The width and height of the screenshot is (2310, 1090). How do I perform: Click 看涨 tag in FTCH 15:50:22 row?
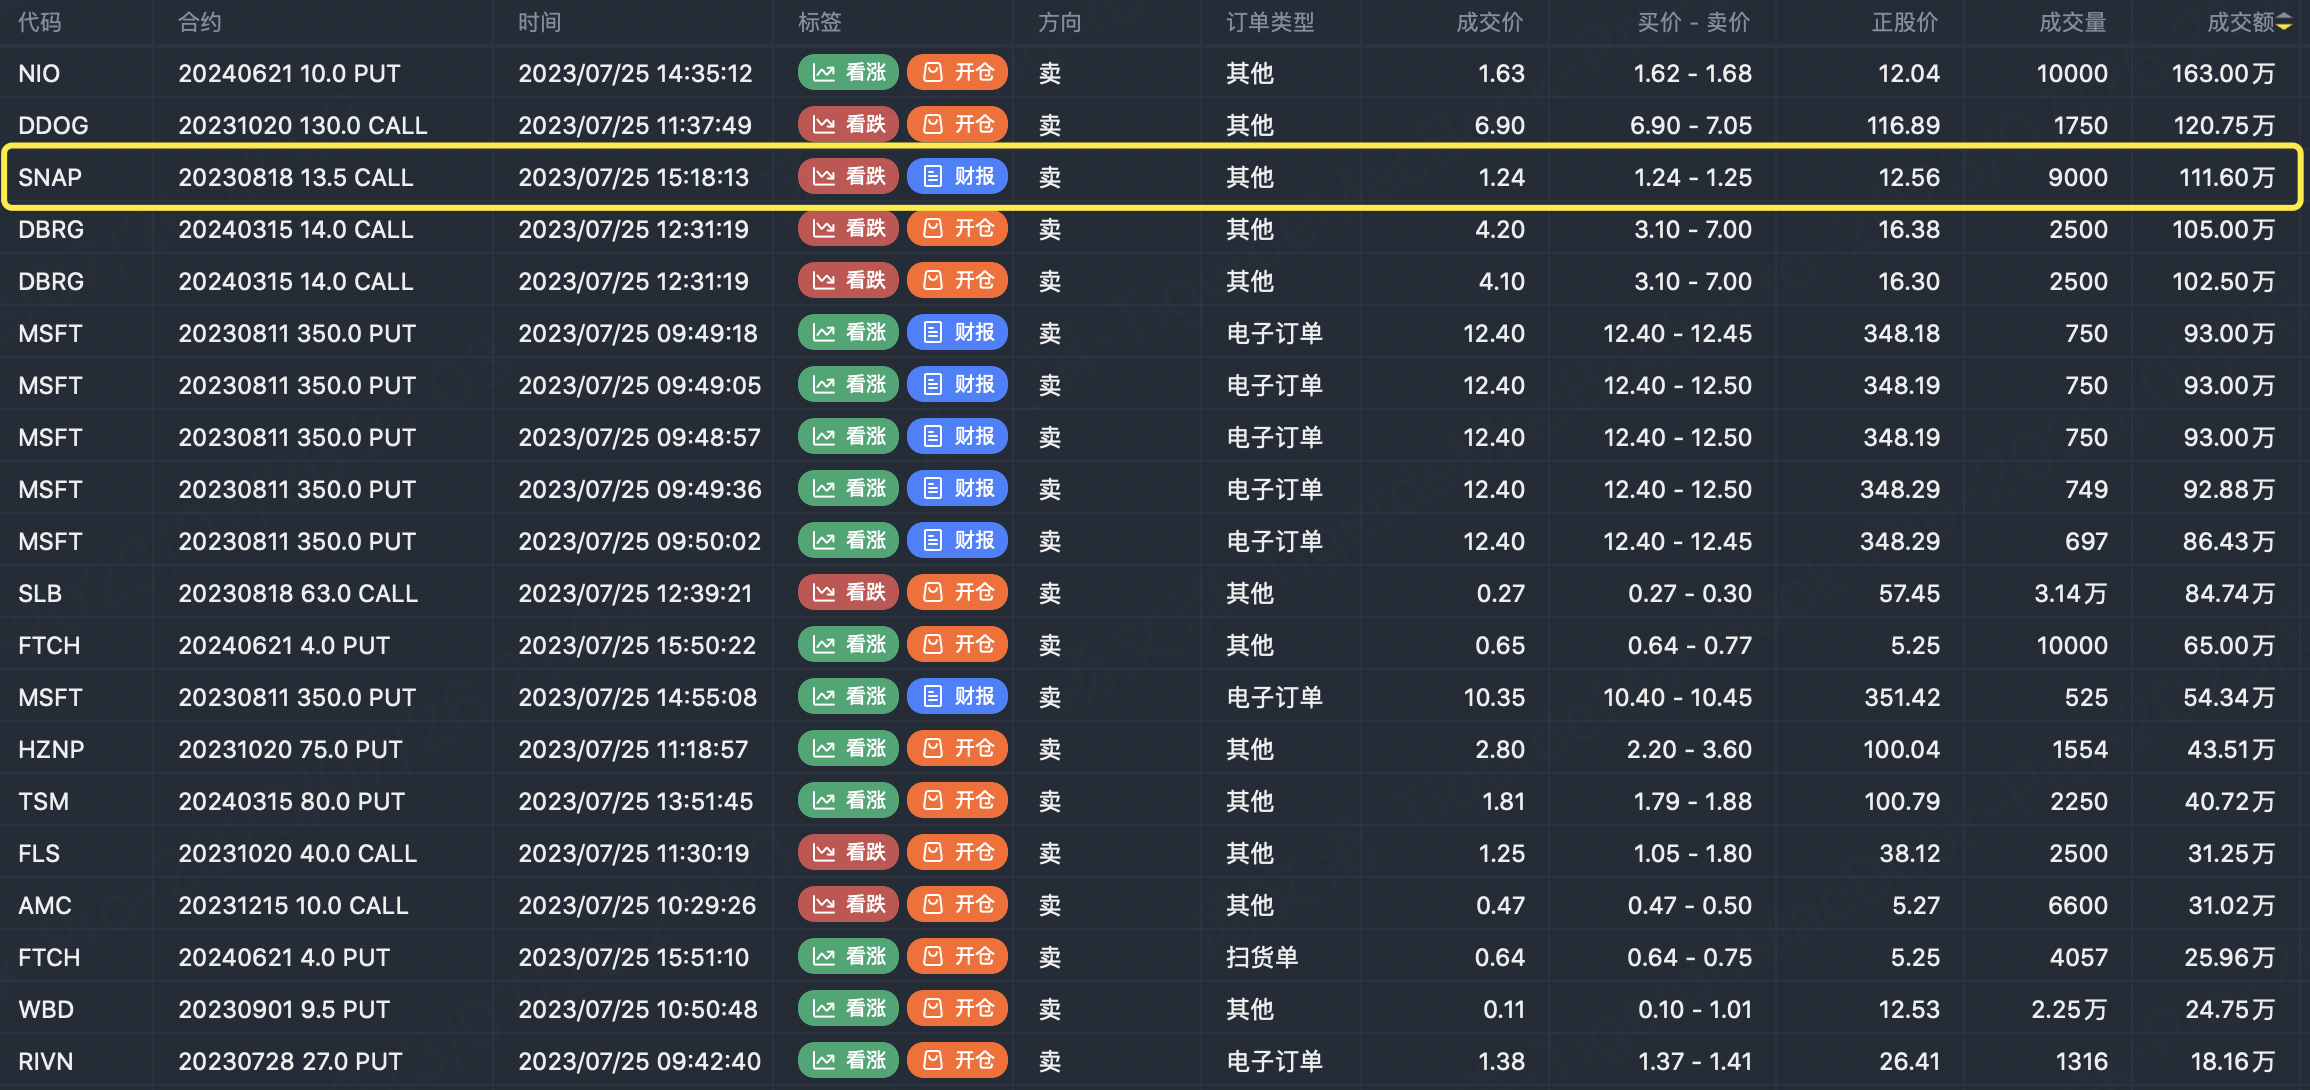point(849,644)
